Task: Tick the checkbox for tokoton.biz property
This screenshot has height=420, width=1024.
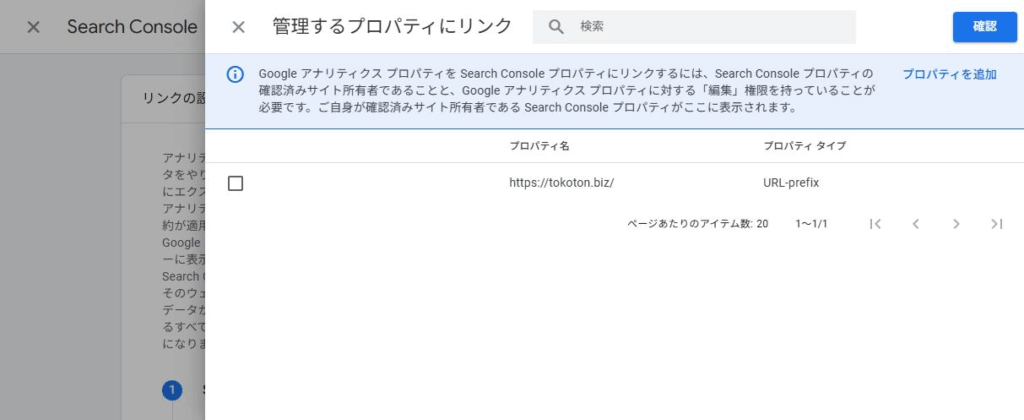Action: pos(236,183)
